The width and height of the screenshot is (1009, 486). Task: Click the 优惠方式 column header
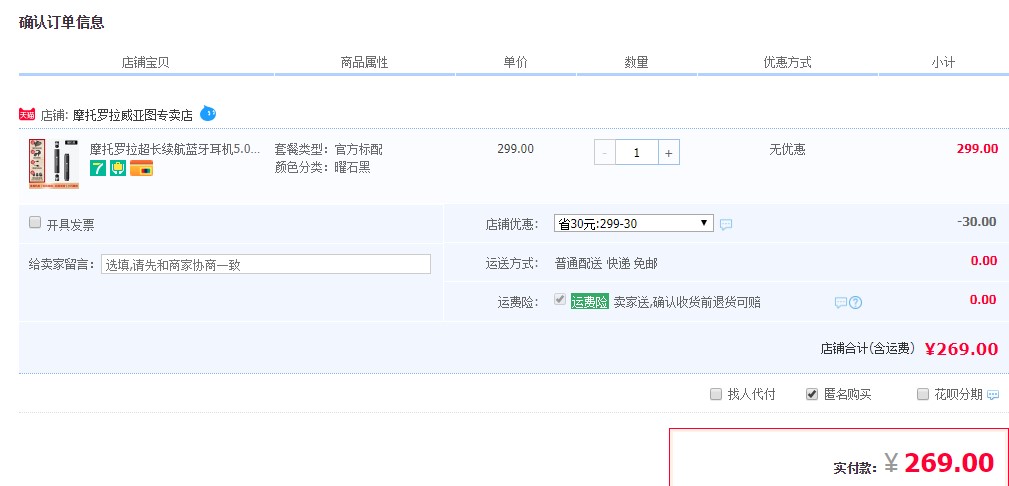[788, 62]
